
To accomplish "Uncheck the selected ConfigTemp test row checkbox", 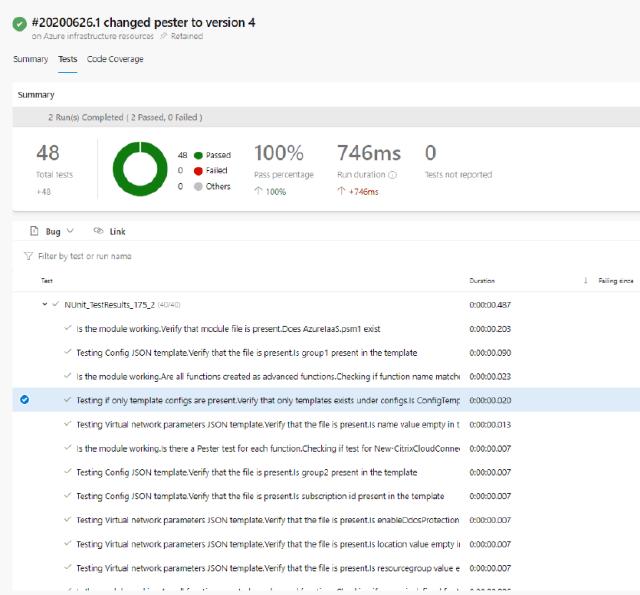I will [25, 400].
